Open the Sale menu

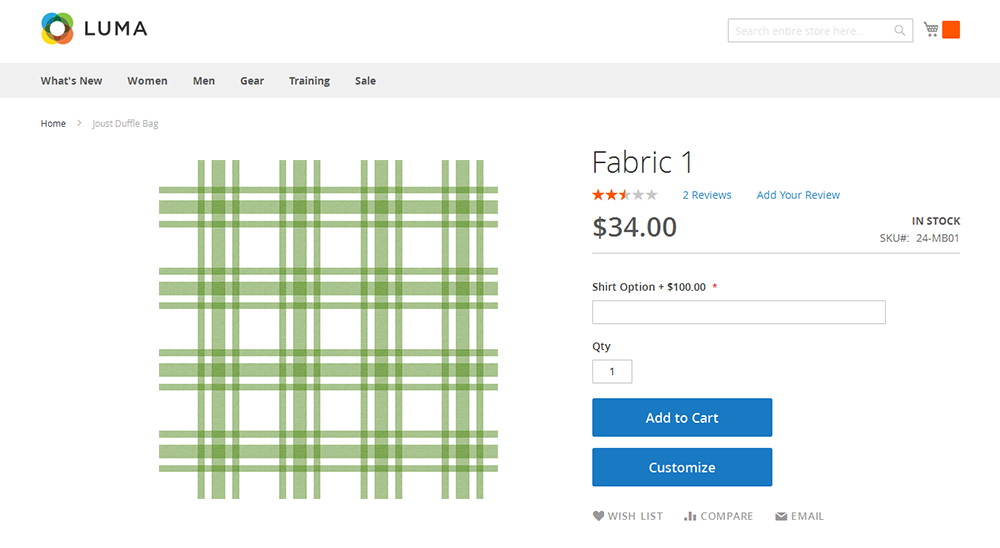(x=365, y=81)
